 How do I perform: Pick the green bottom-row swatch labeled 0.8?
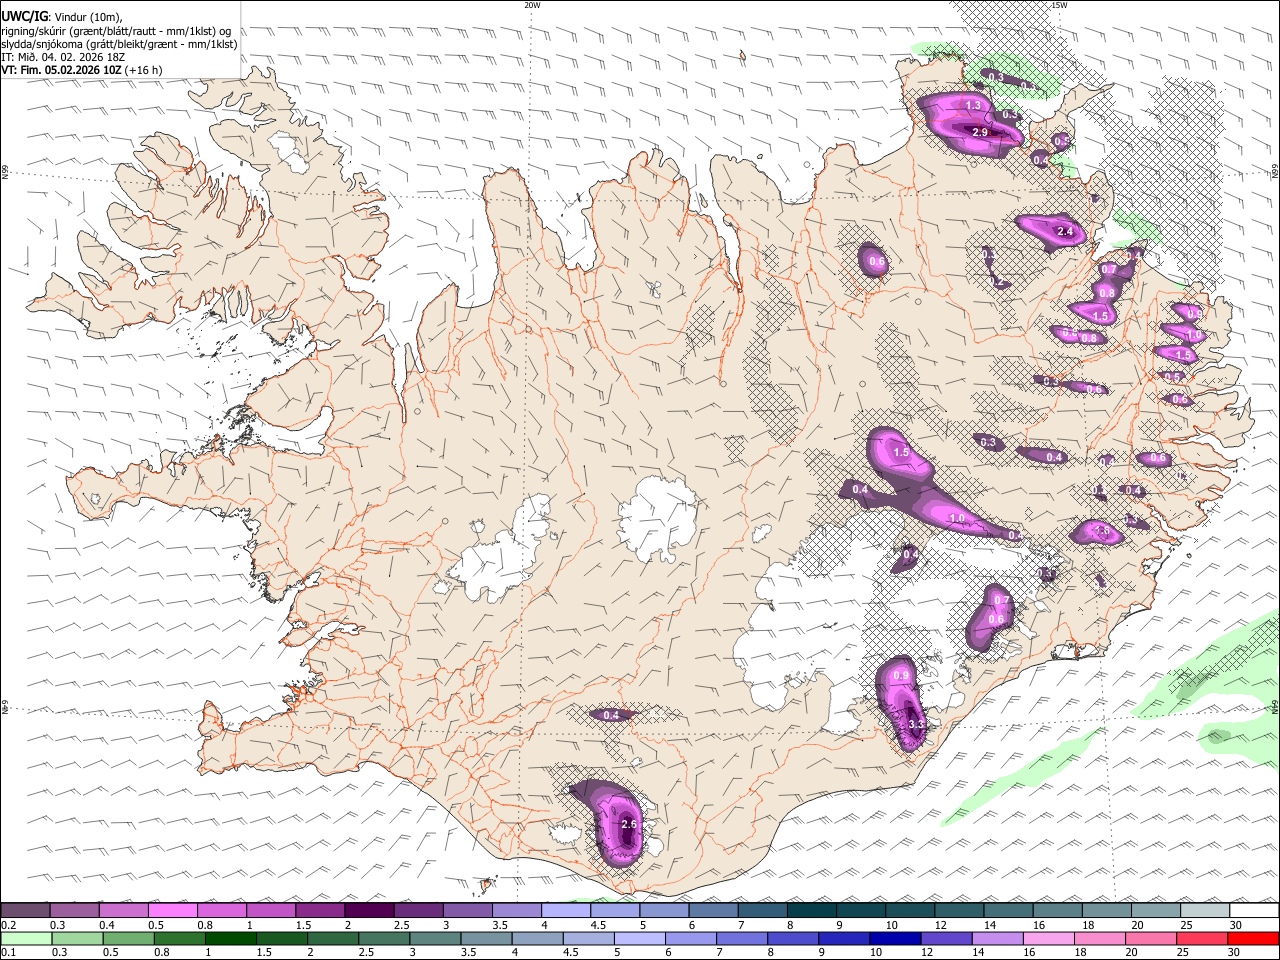(179, 938)
